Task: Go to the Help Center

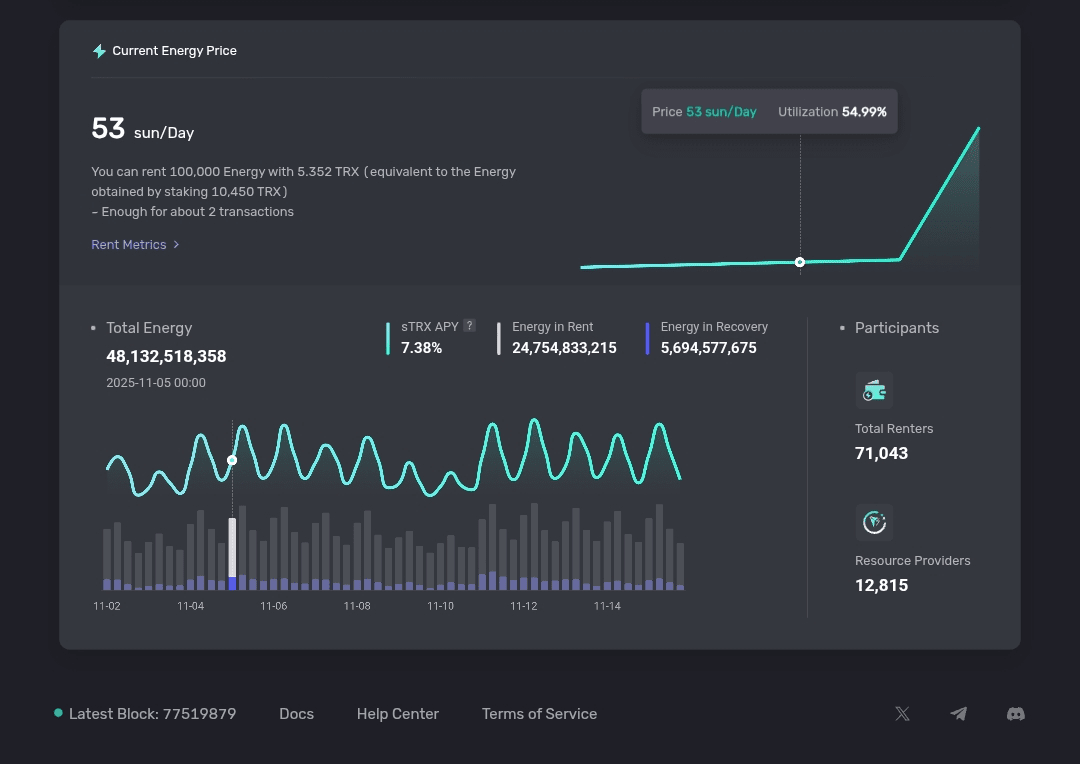Action: tap(397, 714)
